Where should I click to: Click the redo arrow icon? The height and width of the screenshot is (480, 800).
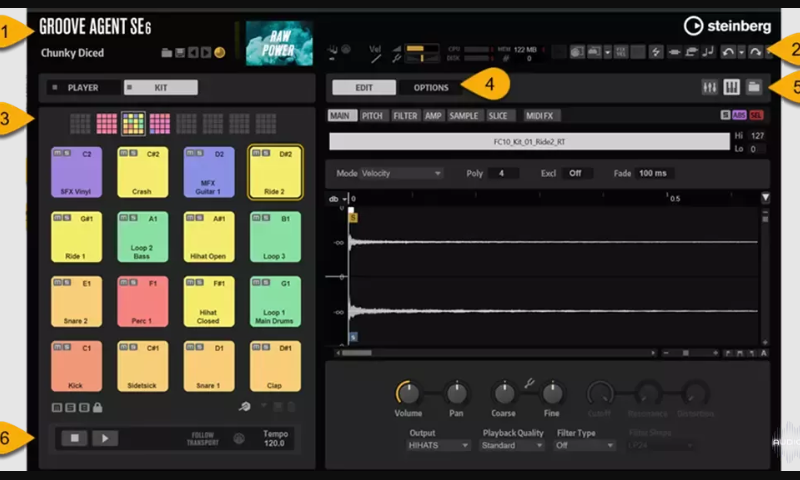tap(755, 52)
